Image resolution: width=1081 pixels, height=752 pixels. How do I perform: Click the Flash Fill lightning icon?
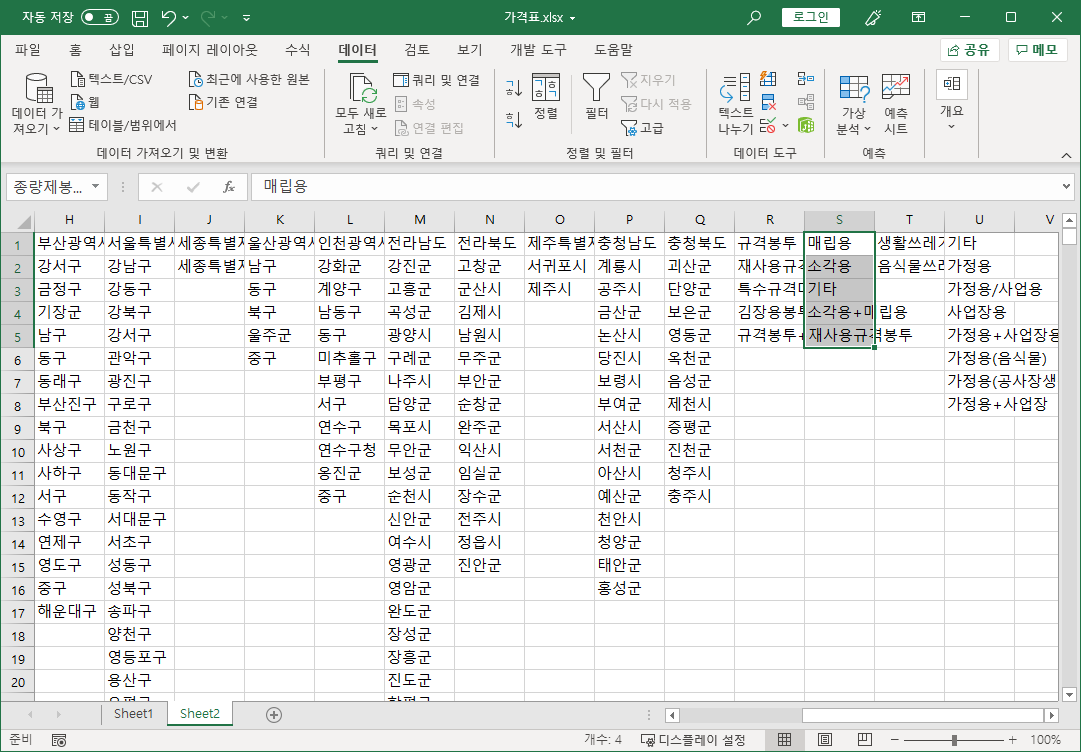pos(768,79)
